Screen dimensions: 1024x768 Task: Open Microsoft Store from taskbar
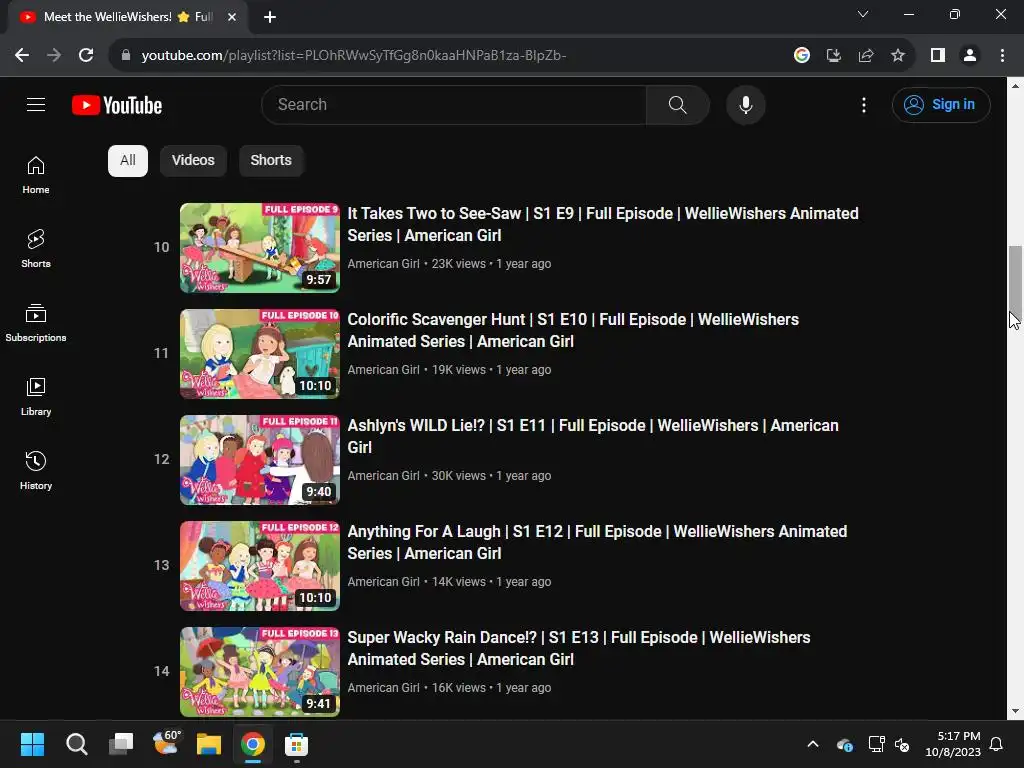(x=296, y=744)
